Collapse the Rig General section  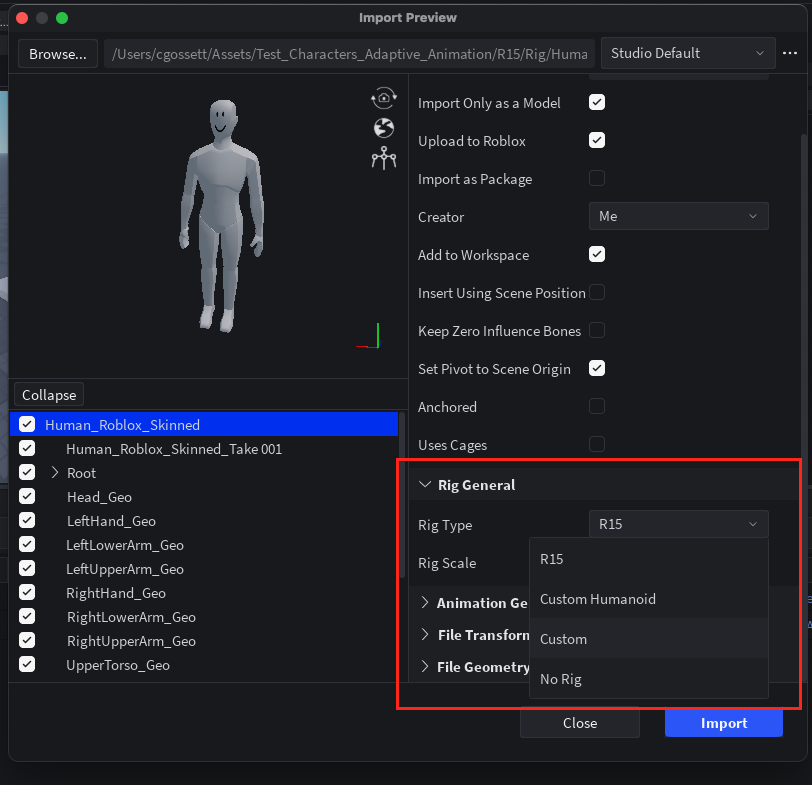[x=426, y=484]
